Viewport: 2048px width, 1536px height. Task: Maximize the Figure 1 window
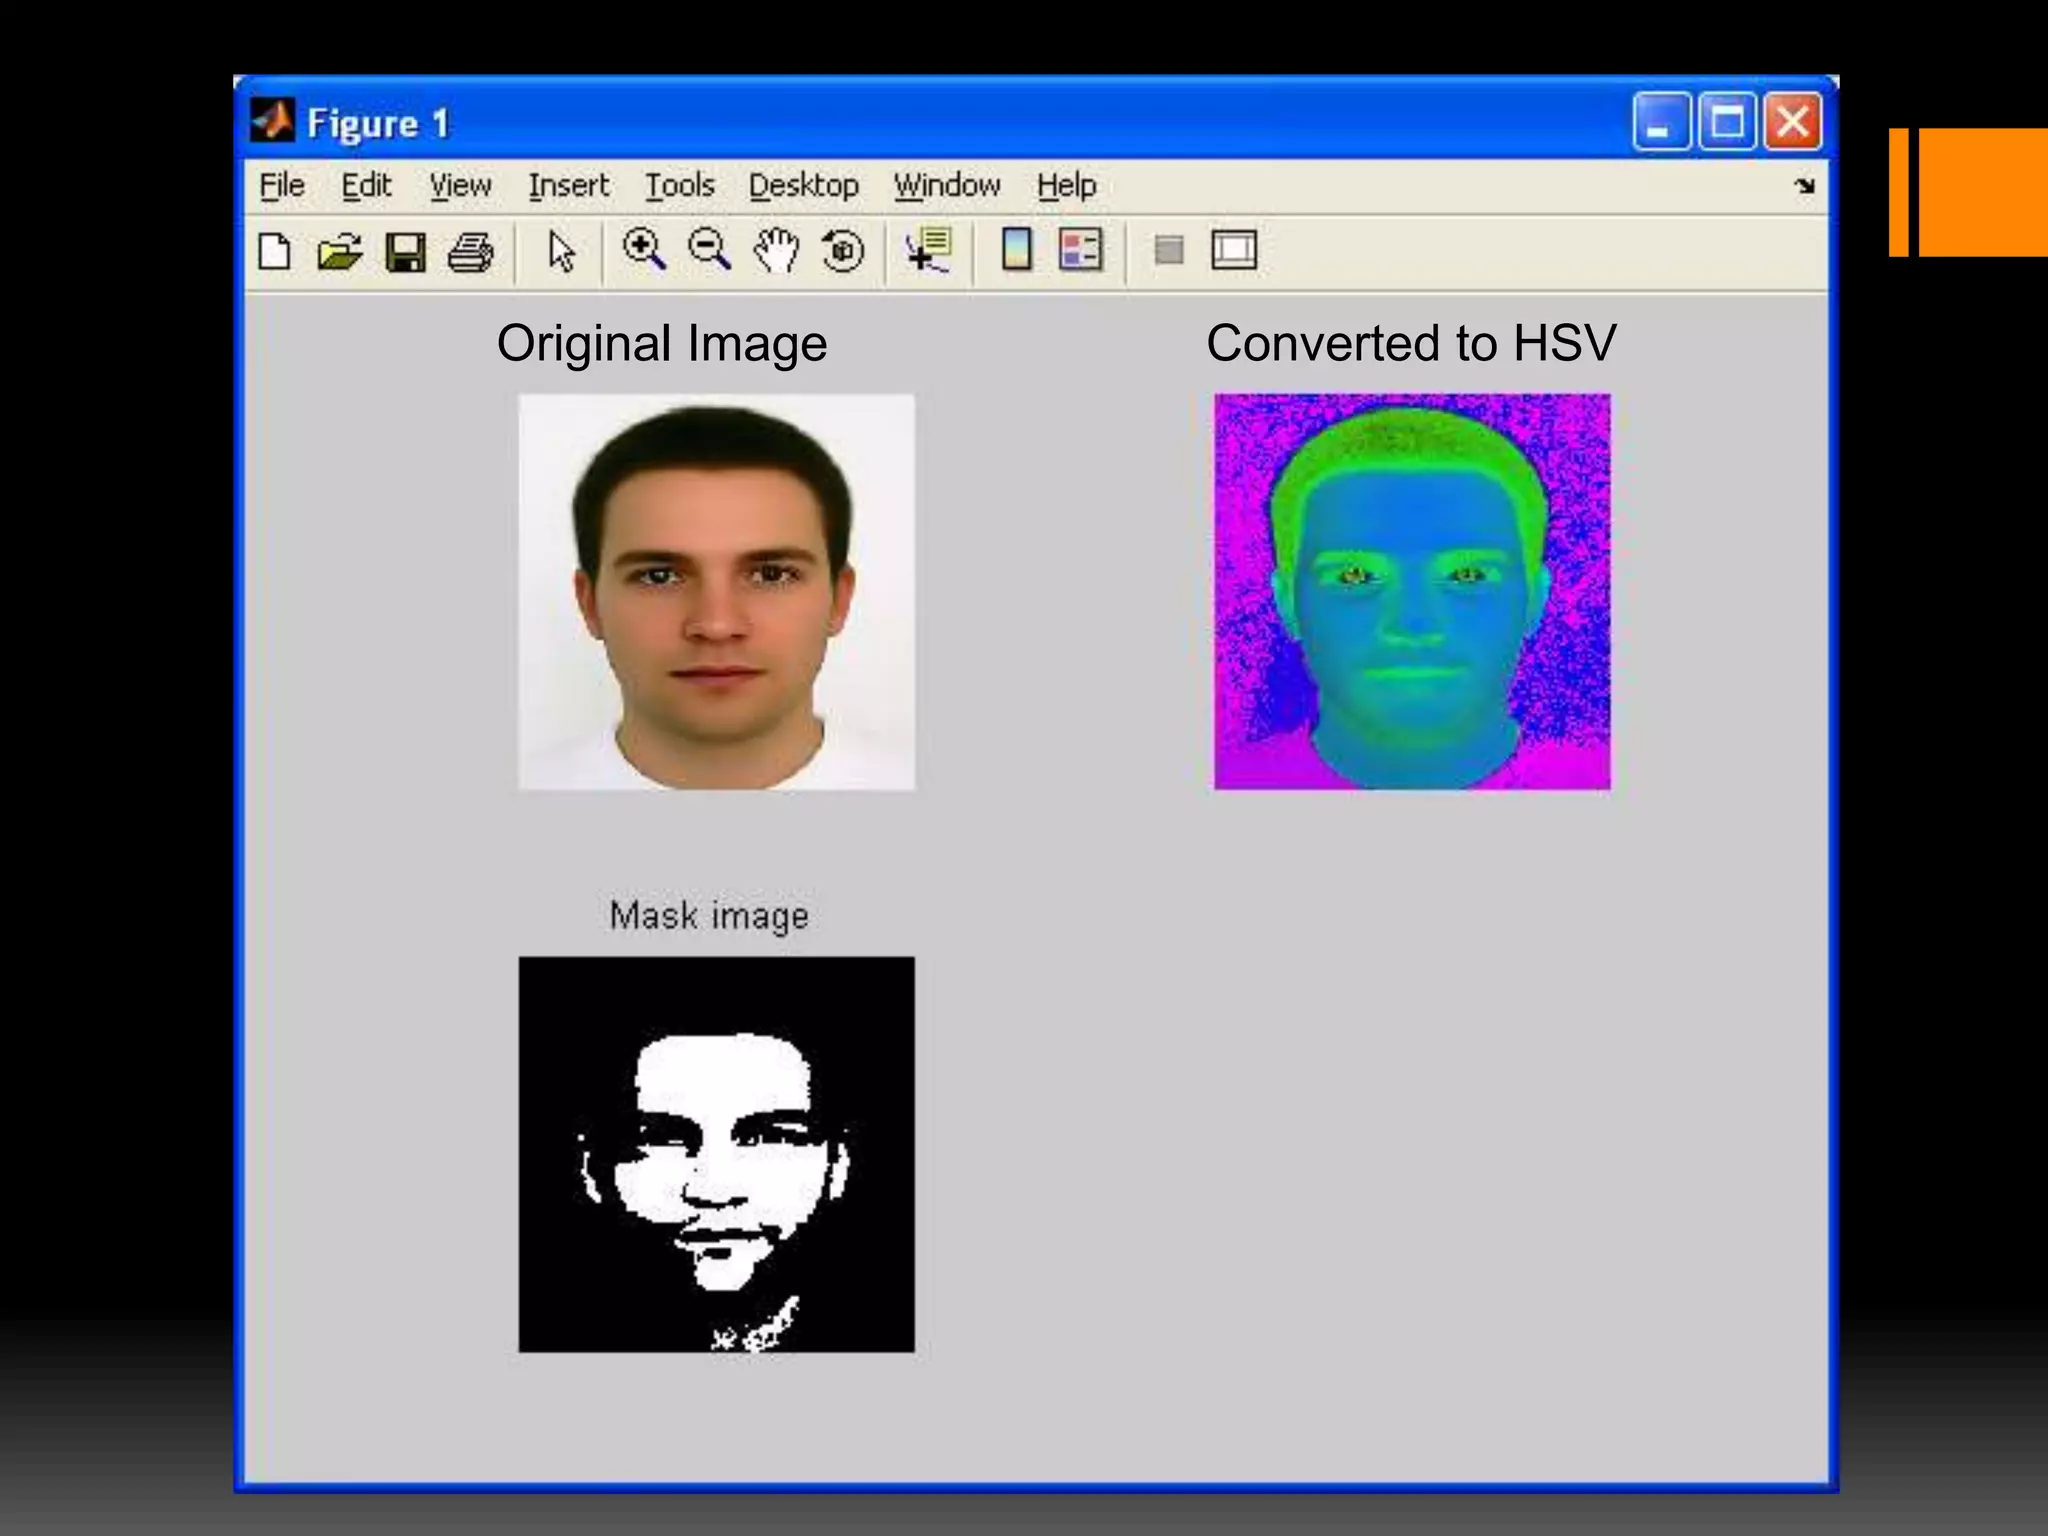(x=1727, y=122)
